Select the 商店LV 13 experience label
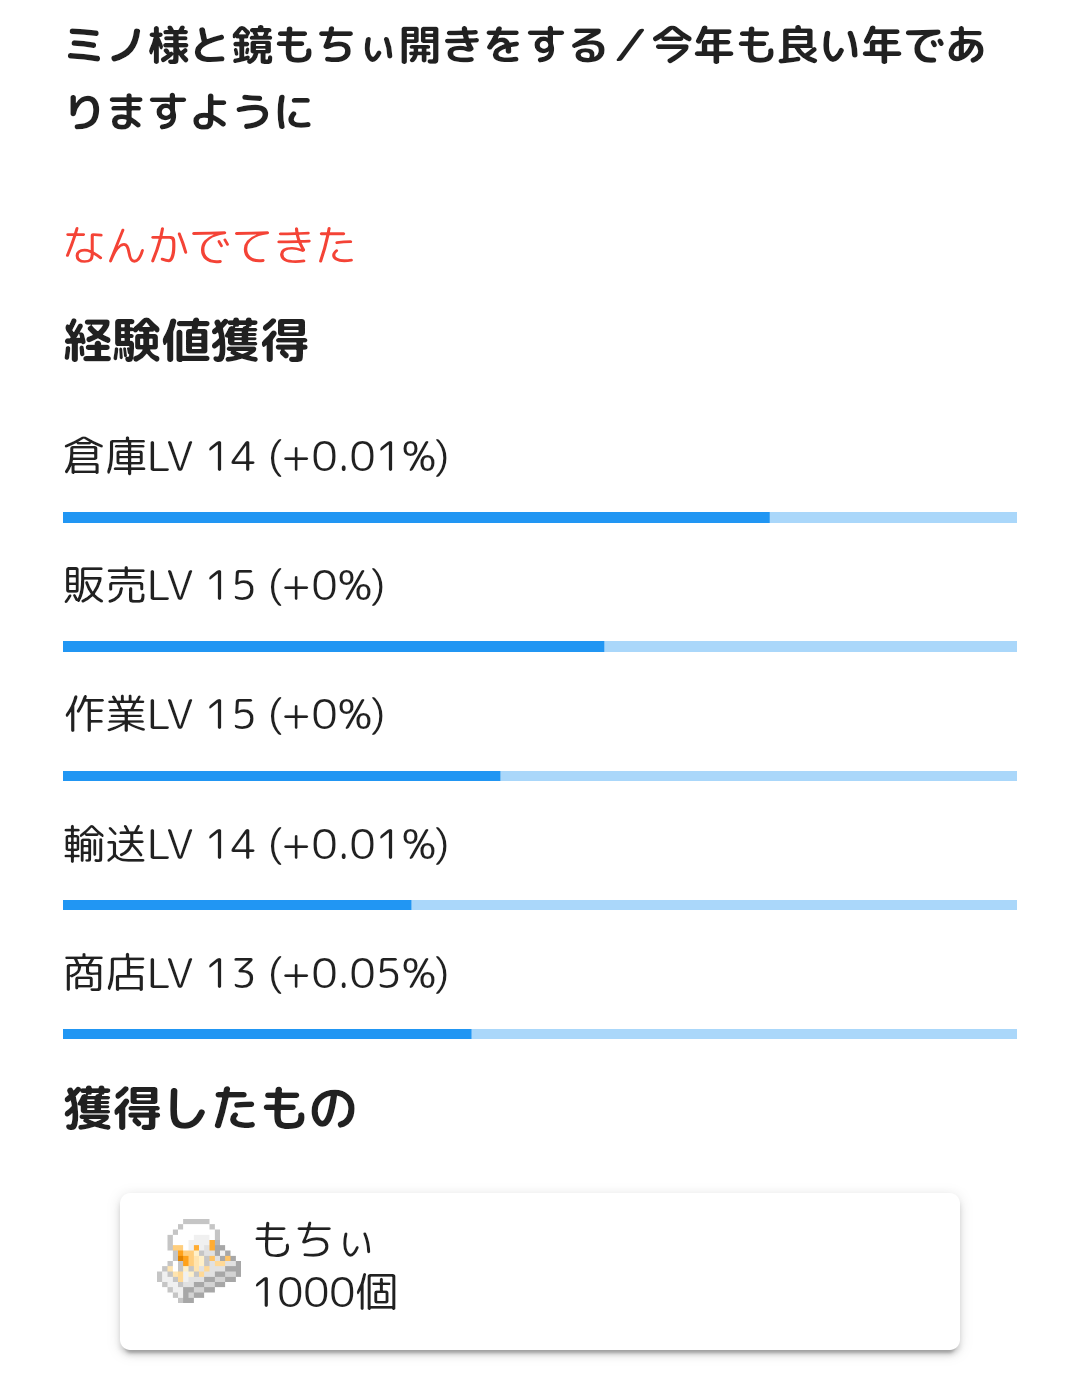This screenshot has height=1397, width=1080. click(x=256, y=974)
